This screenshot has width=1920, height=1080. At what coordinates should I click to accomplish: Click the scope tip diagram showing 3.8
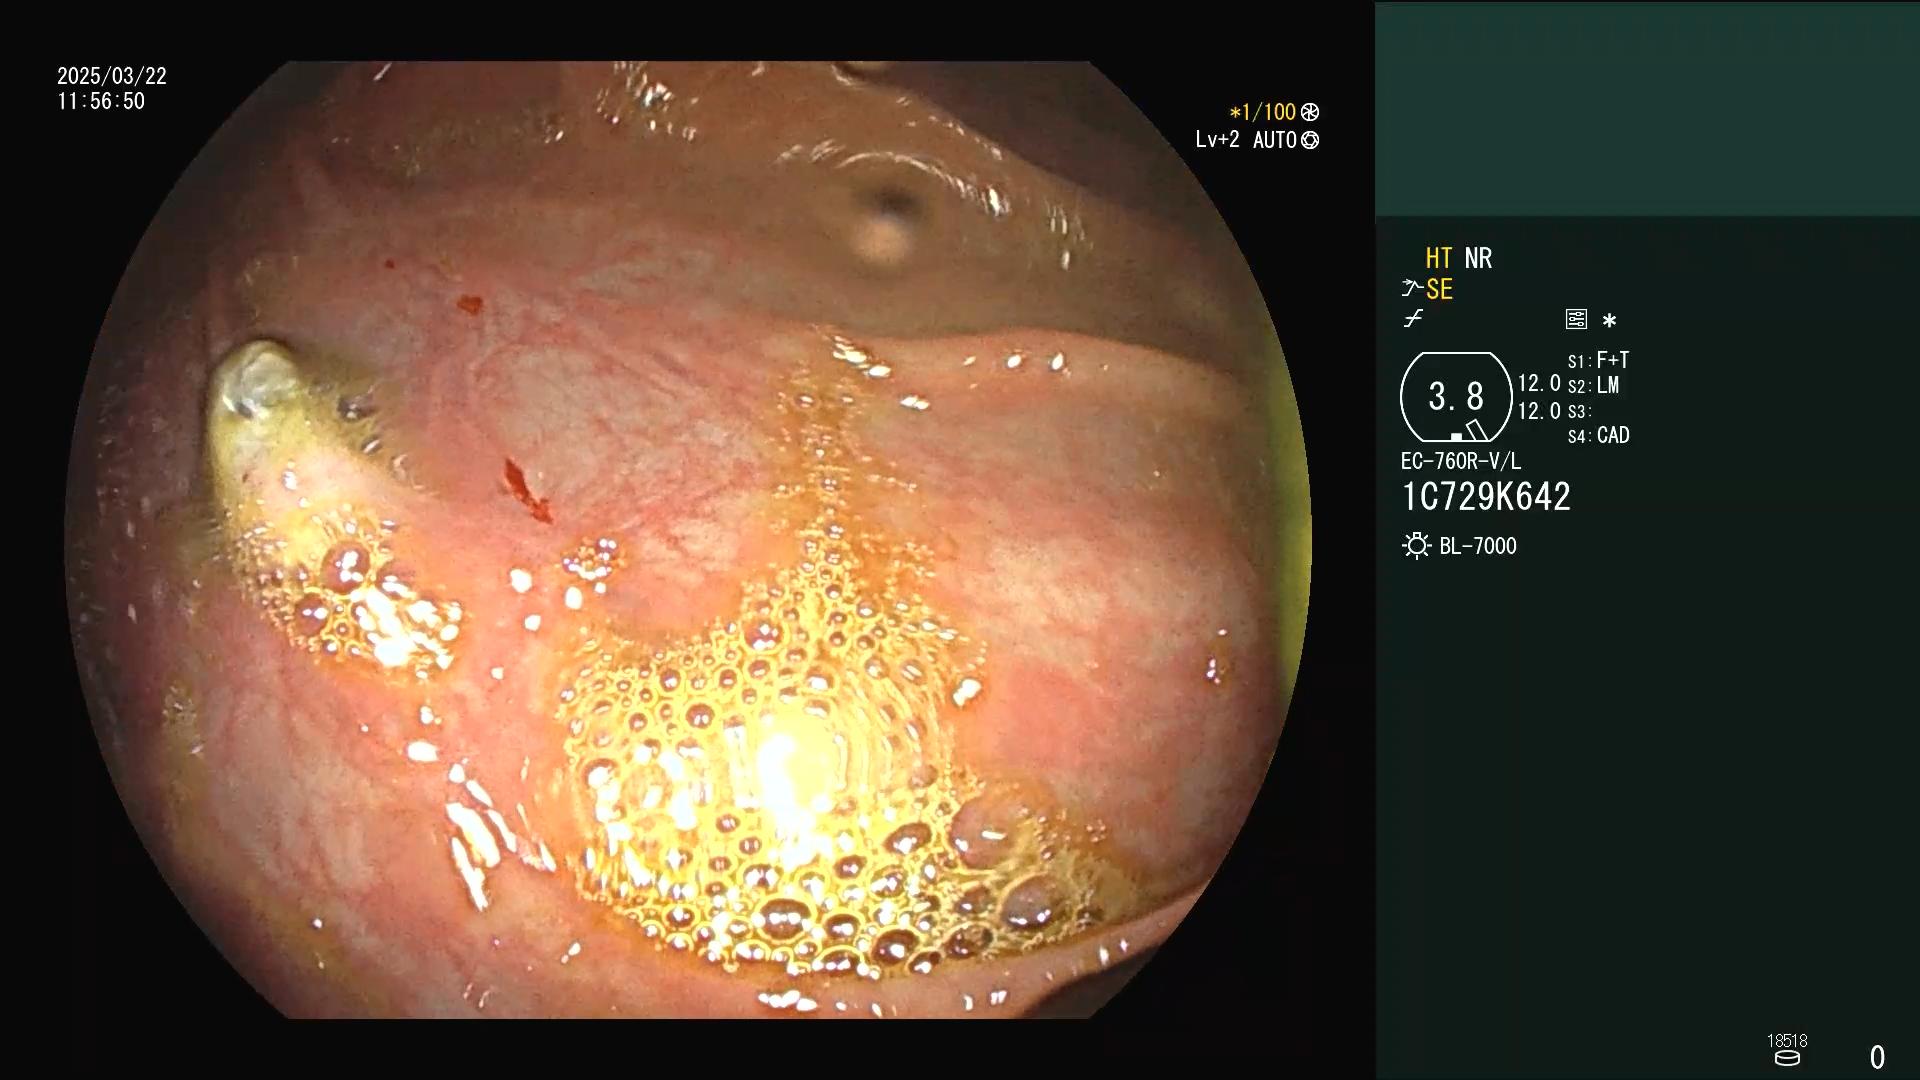(1456, 397)
